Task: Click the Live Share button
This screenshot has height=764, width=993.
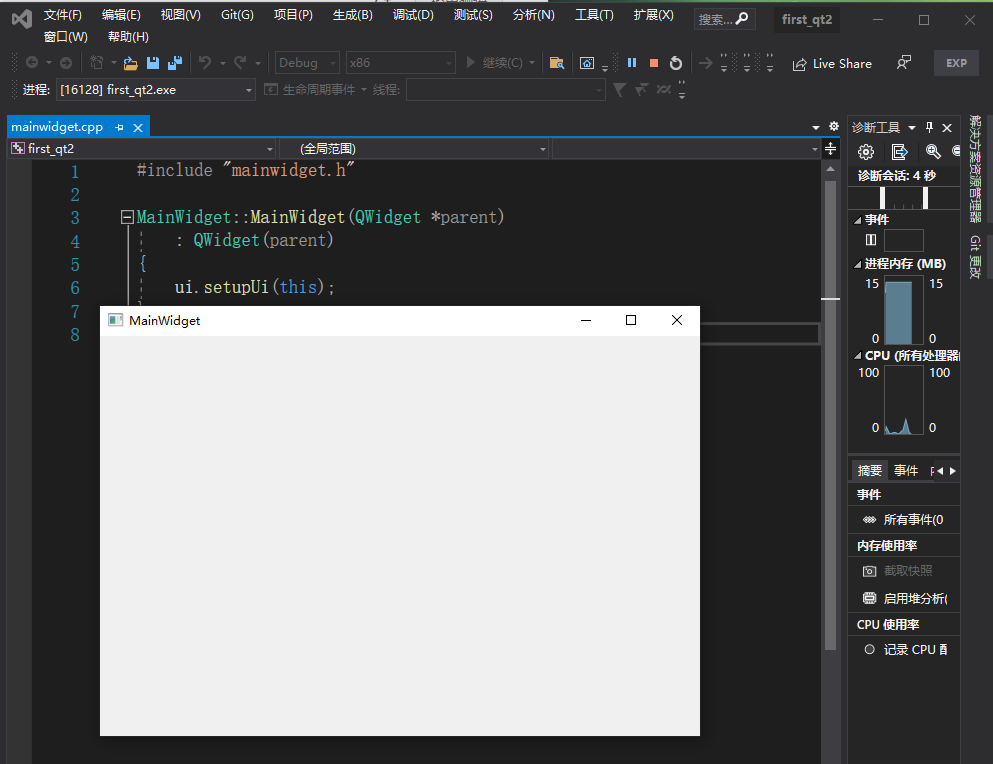Action: point(832,63)
